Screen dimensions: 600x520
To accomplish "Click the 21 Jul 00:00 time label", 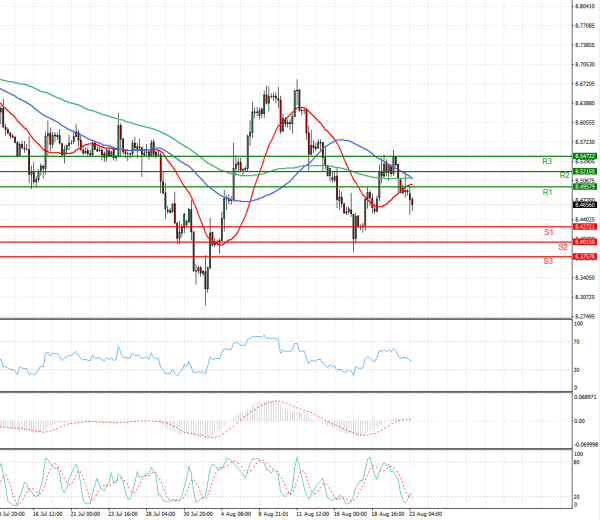I will point(85,514).
